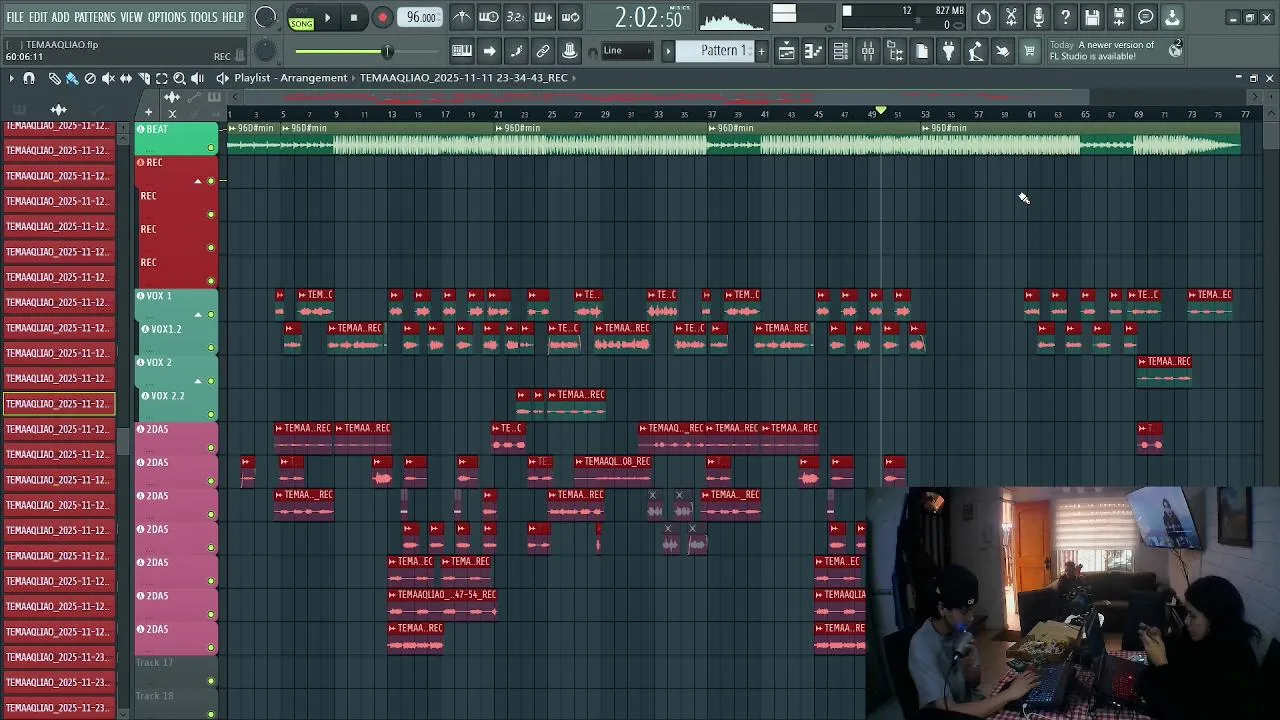Open the tempo tapper icon
The image size is (1280, 720).
coord(976,51)
